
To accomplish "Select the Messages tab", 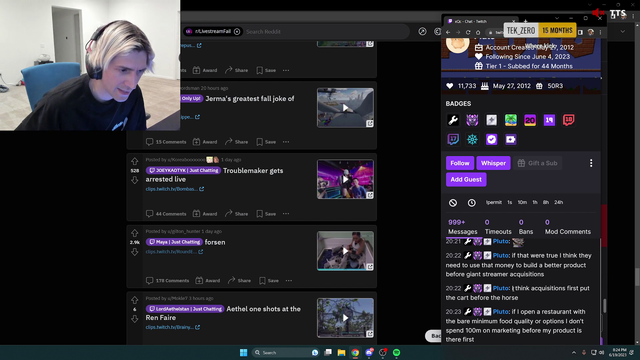I will click(x=462, y=227).
